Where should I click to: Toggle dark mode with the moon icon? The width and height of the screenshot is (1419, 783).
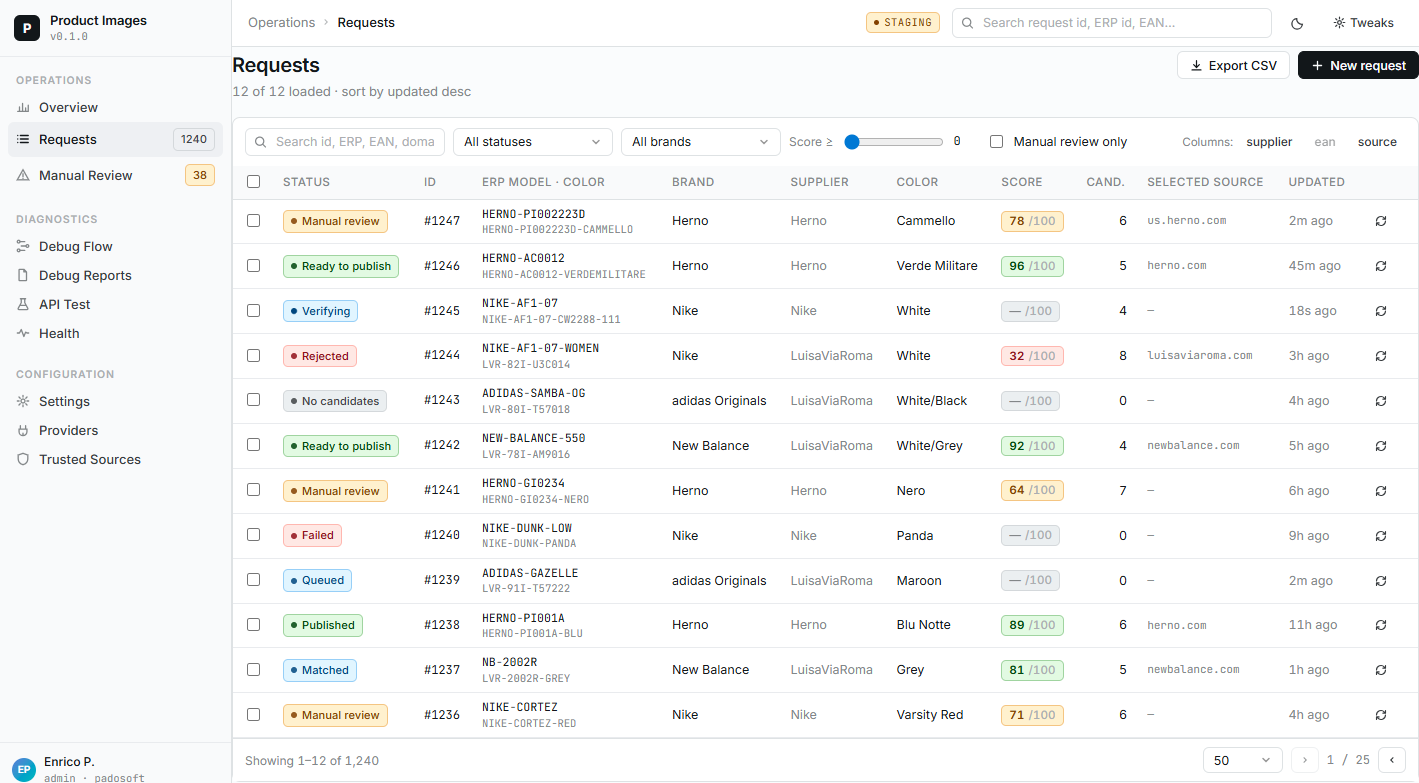[x=1298, y=23]
